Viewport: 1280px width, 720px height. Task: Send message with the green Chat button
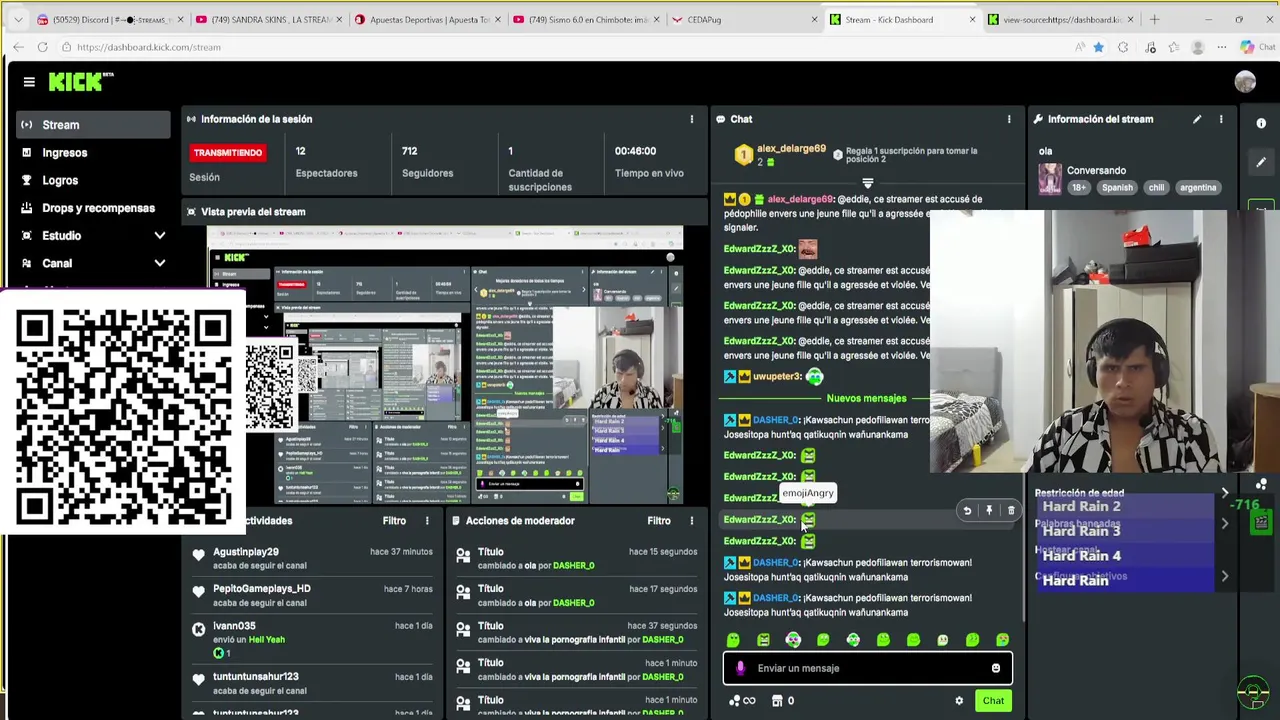(x=993, y=701)
